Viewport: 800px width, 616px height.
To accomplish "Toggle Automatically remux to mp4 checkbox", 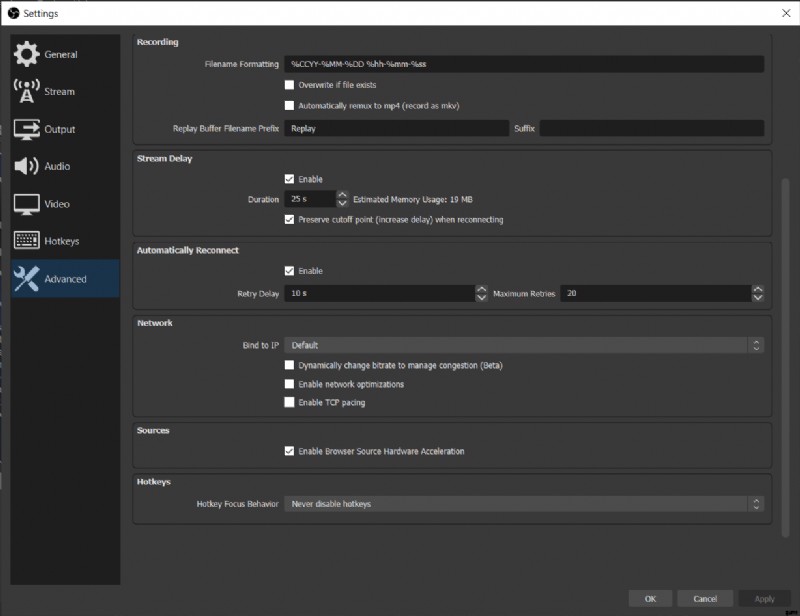I will click(290, 105).
